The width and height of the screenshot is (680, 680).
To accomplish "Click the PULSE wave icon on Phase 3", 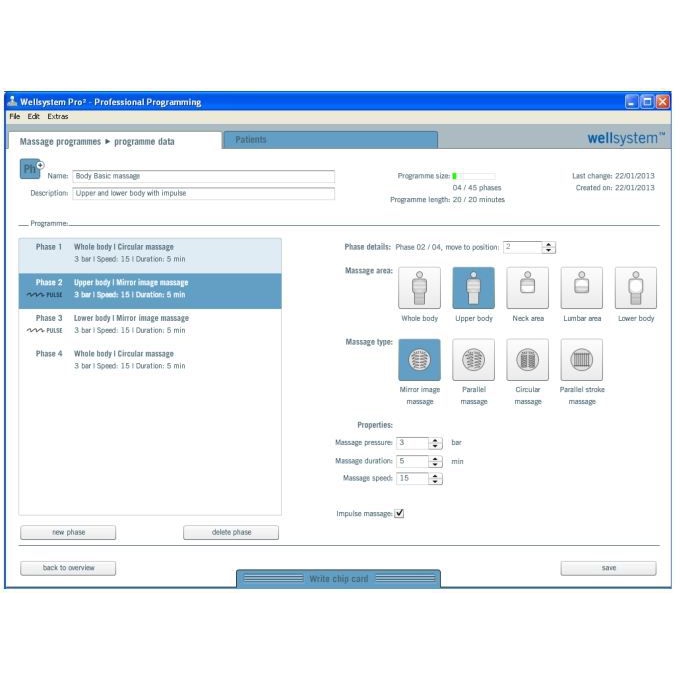I will tap(44, 330).
